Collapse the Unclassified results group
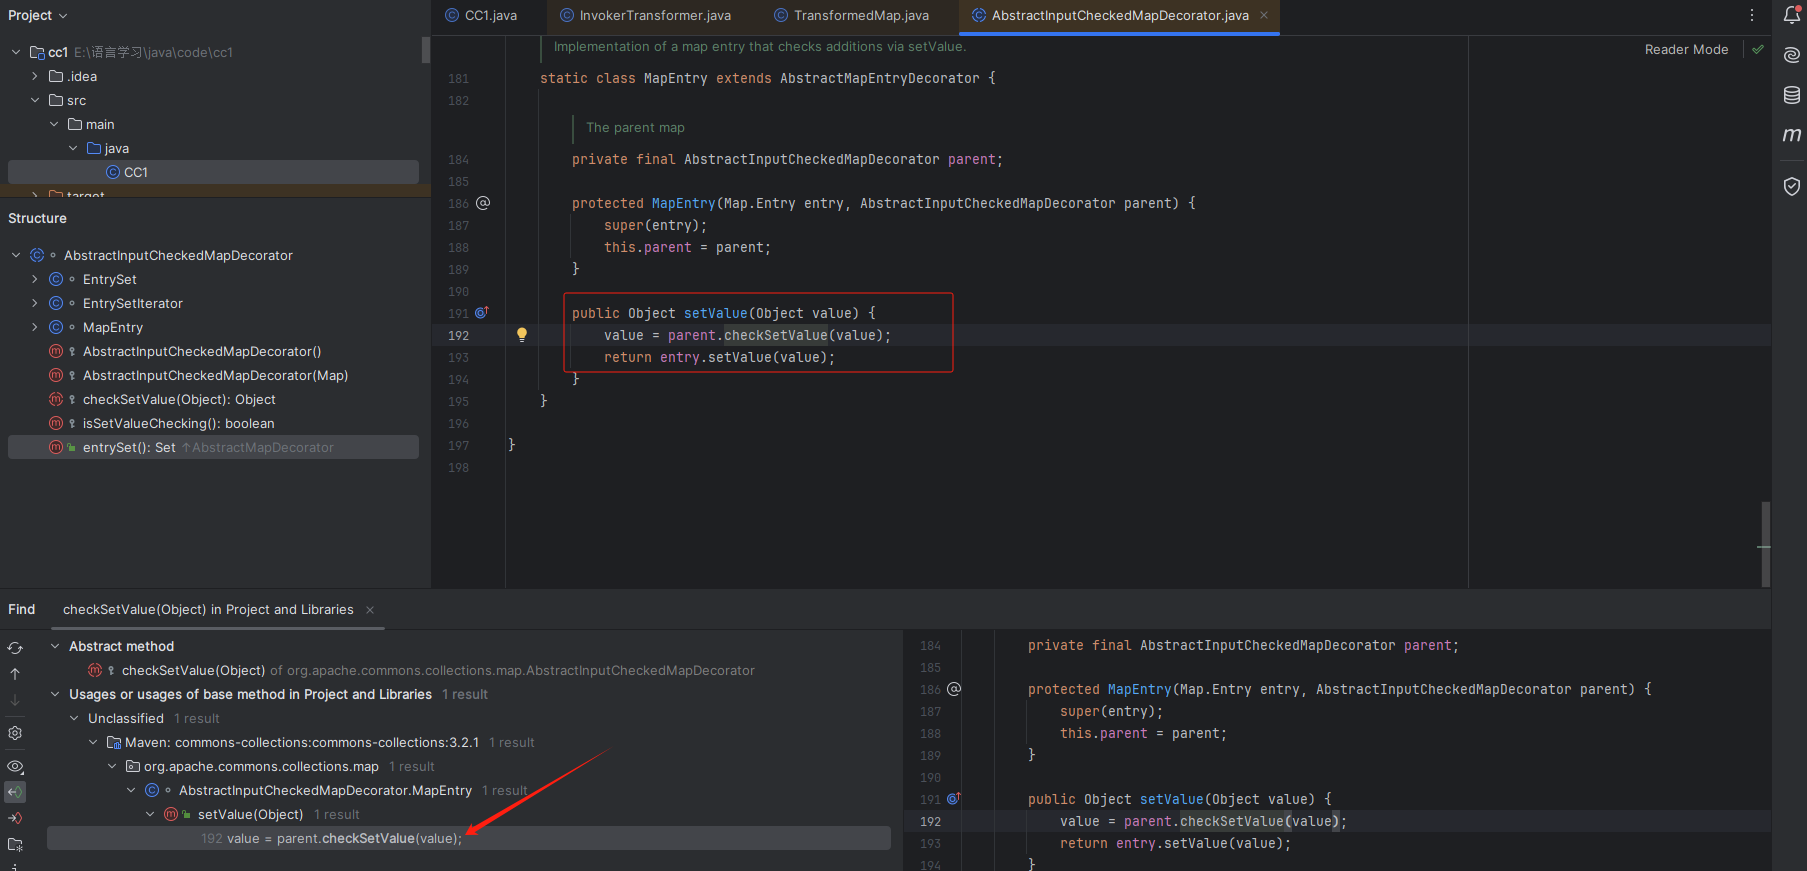This screenshot has height=871, width=1807. (x=74, y=718)
